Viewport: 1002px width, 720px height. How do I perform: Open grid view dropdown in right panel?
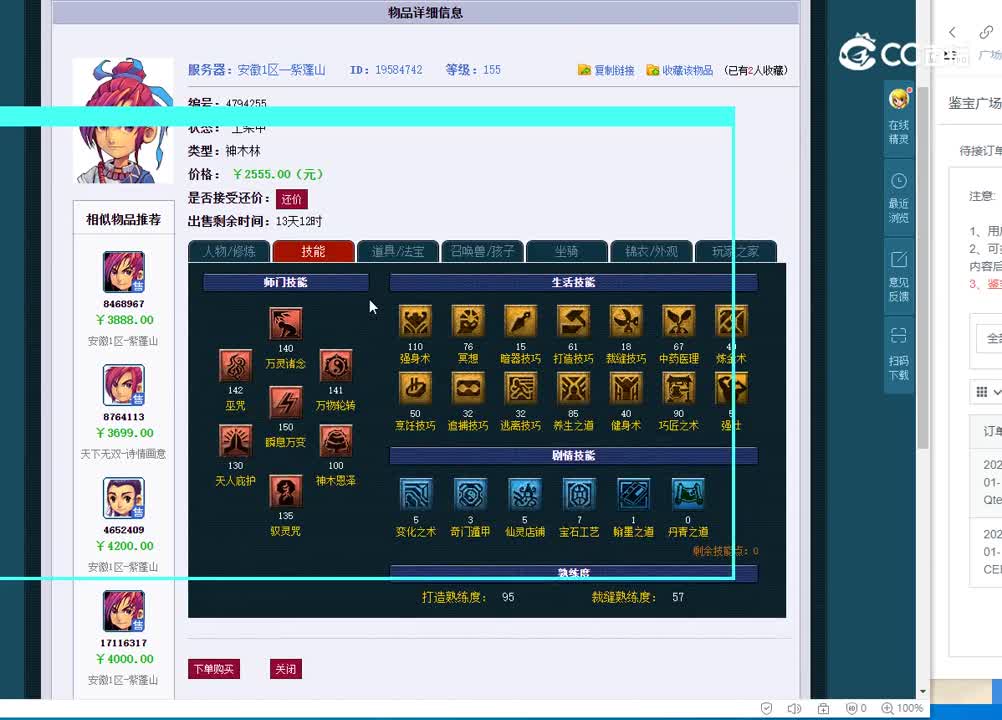click(x=987, y=392)
